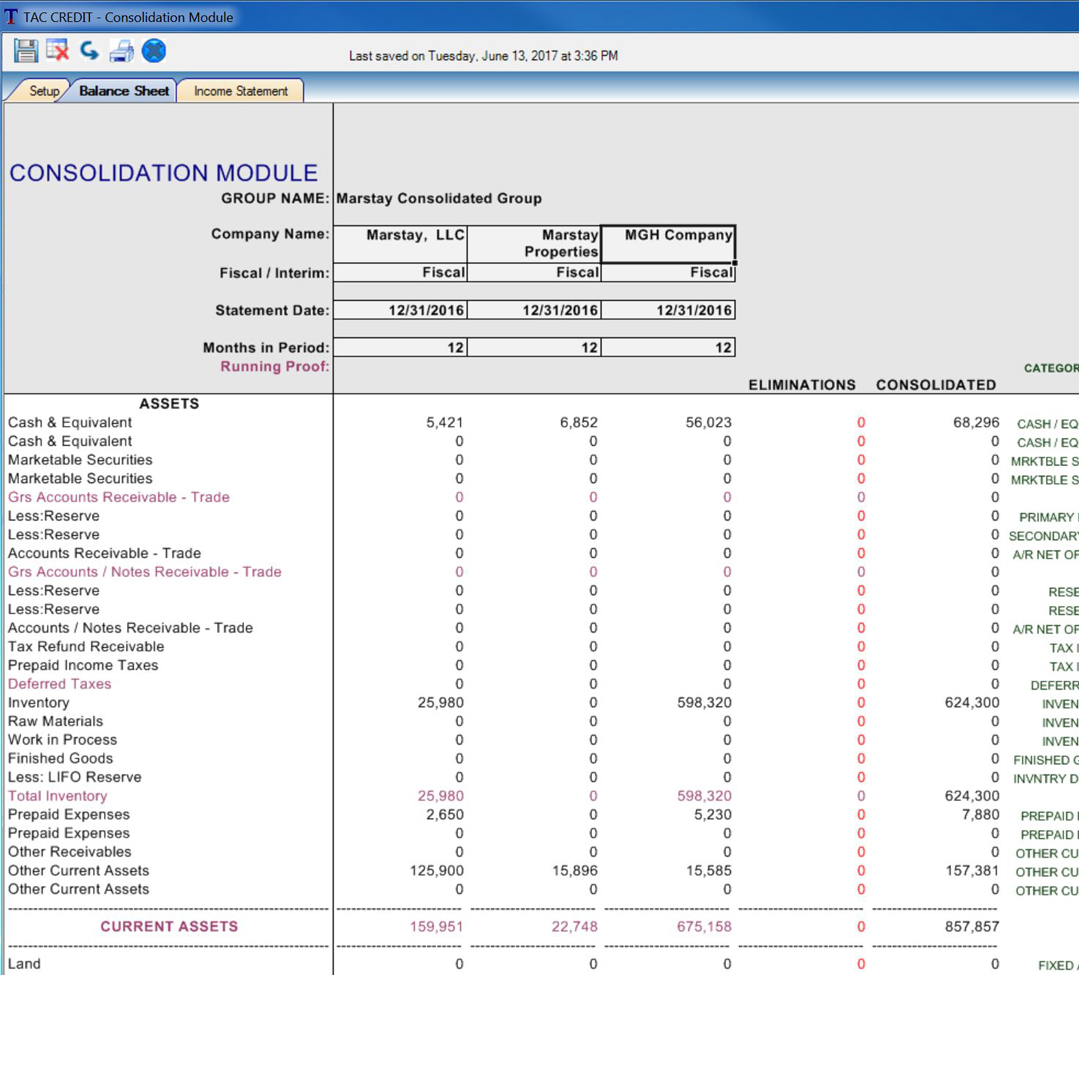This screenshot has height=1083, width=1079.
Task: Select the prepaid expenses value 2,650
Action: click(x=445, y=814)
